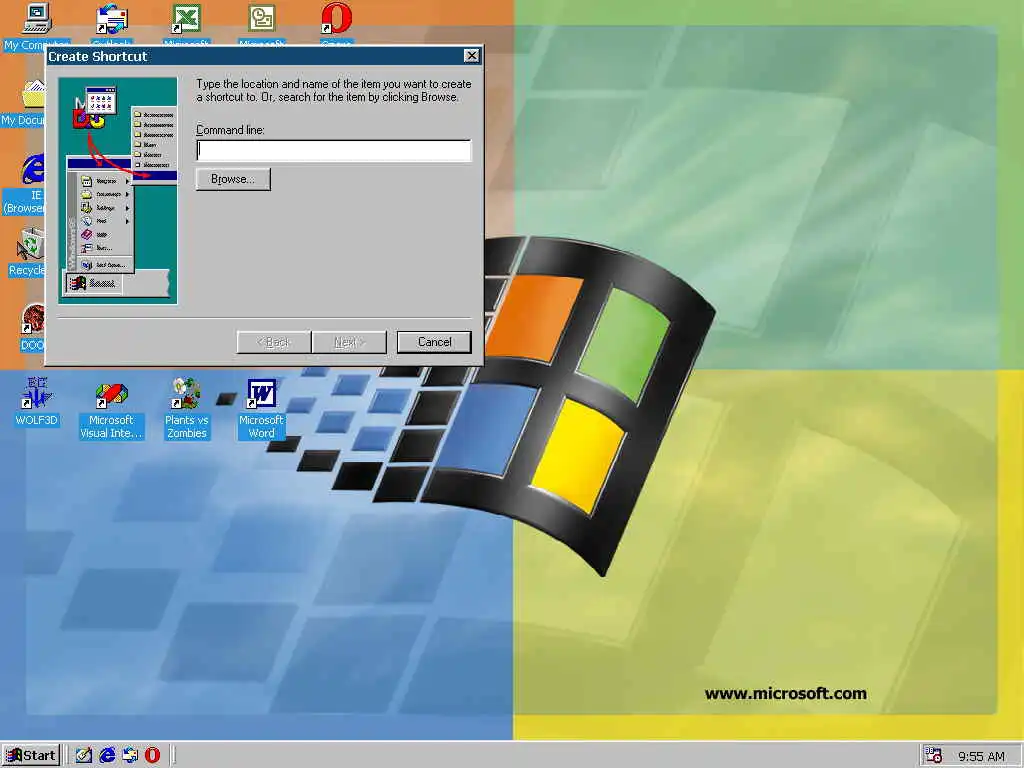Screen dimensions: 1024x768
Task: Select the Outlook Express desktop shortcut
Action: 112,18
